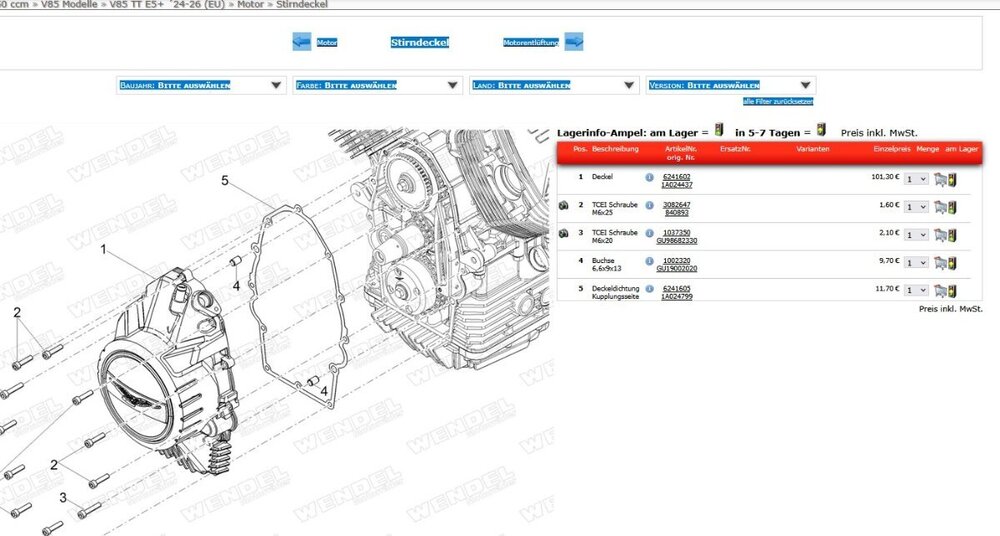Open original number 840893
Screen dimensions: 1000x536
click(677, 212)
